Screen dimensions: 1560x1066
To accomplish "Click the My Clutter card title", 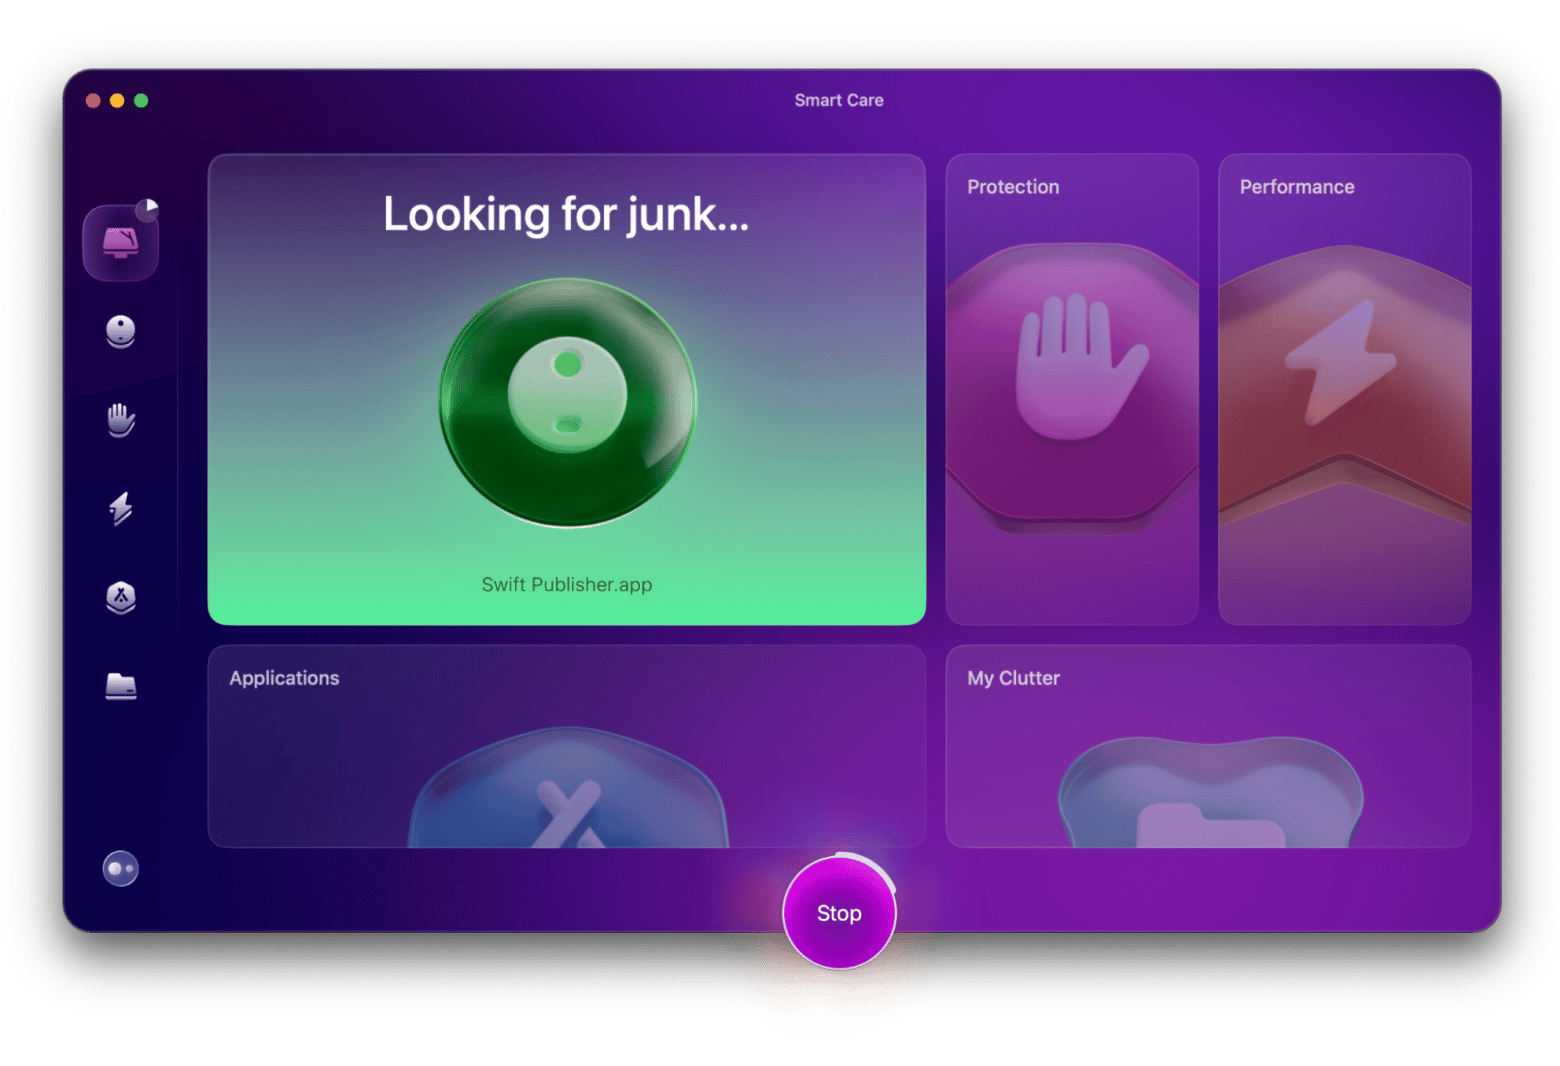I will coord(1012,678).
